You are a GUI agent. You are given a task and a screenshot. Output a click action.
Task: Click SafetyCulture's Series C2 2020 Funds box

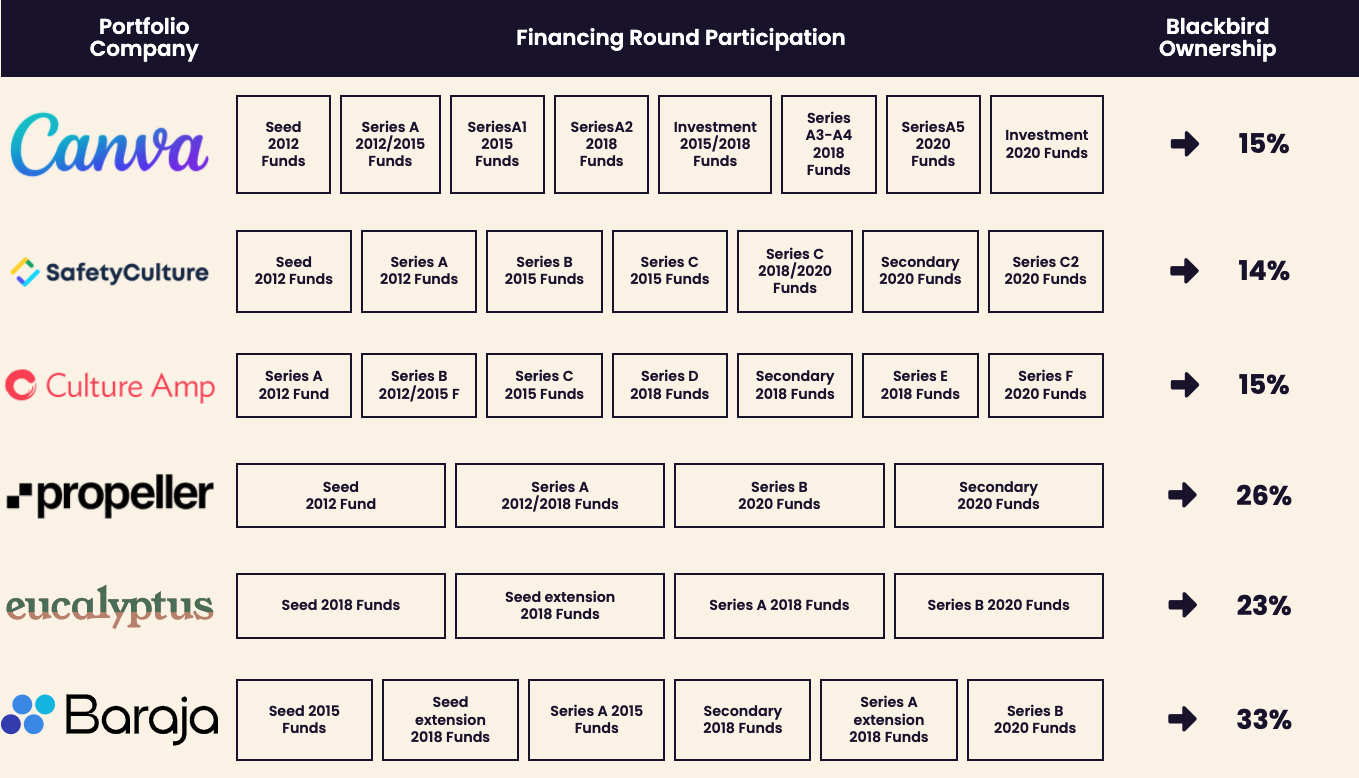click(1045, 271)
